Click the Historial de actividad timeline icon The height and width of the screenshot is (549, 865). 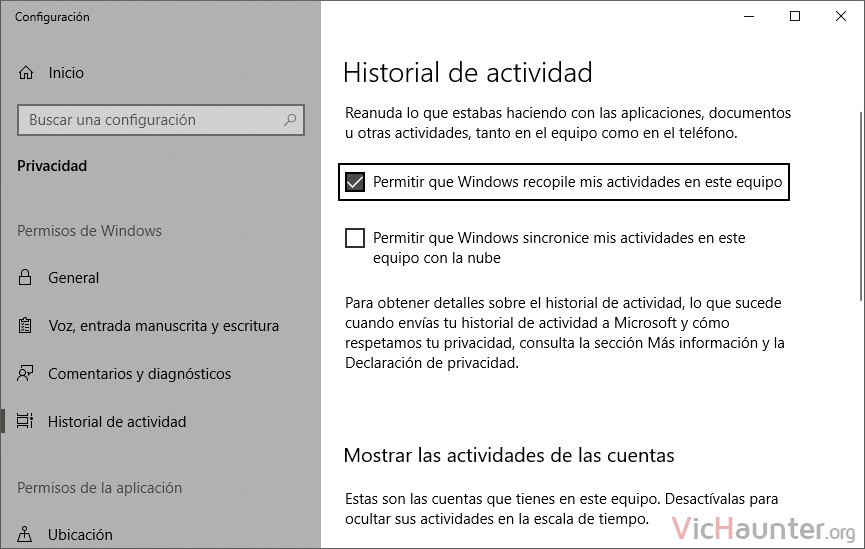25,422
